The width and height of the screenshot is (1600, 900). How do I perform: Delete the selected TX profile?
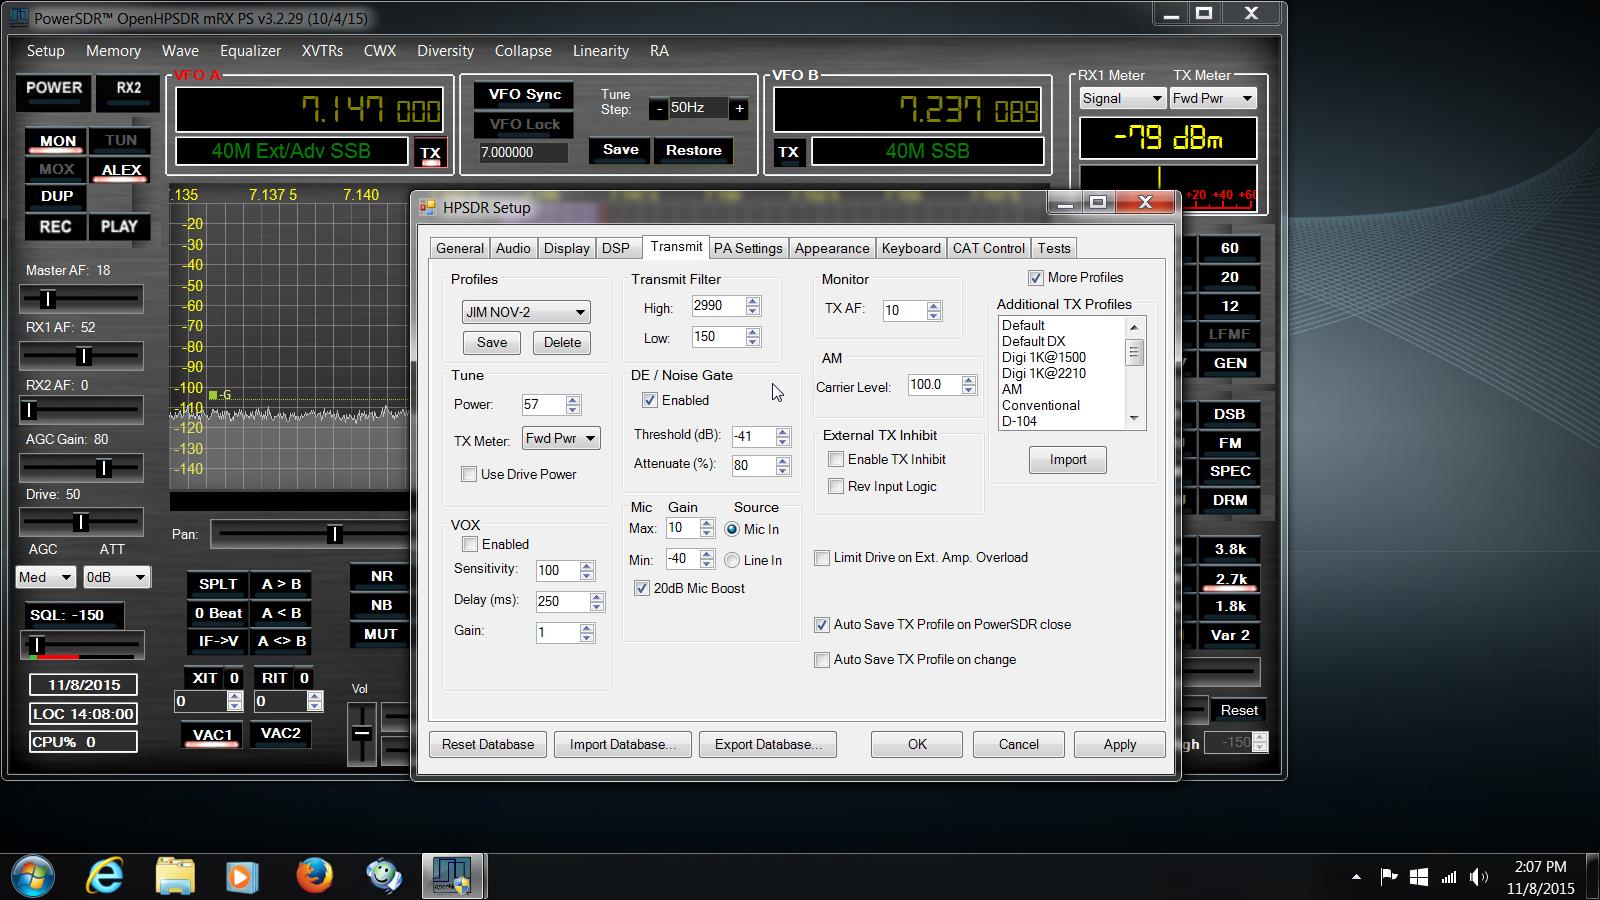[562, 342]
